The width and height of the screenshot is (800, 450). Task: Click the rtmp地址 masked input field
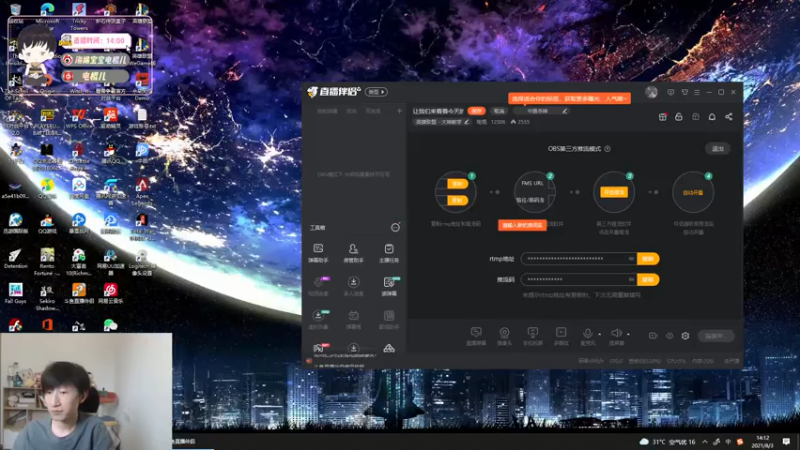[579, 259]
